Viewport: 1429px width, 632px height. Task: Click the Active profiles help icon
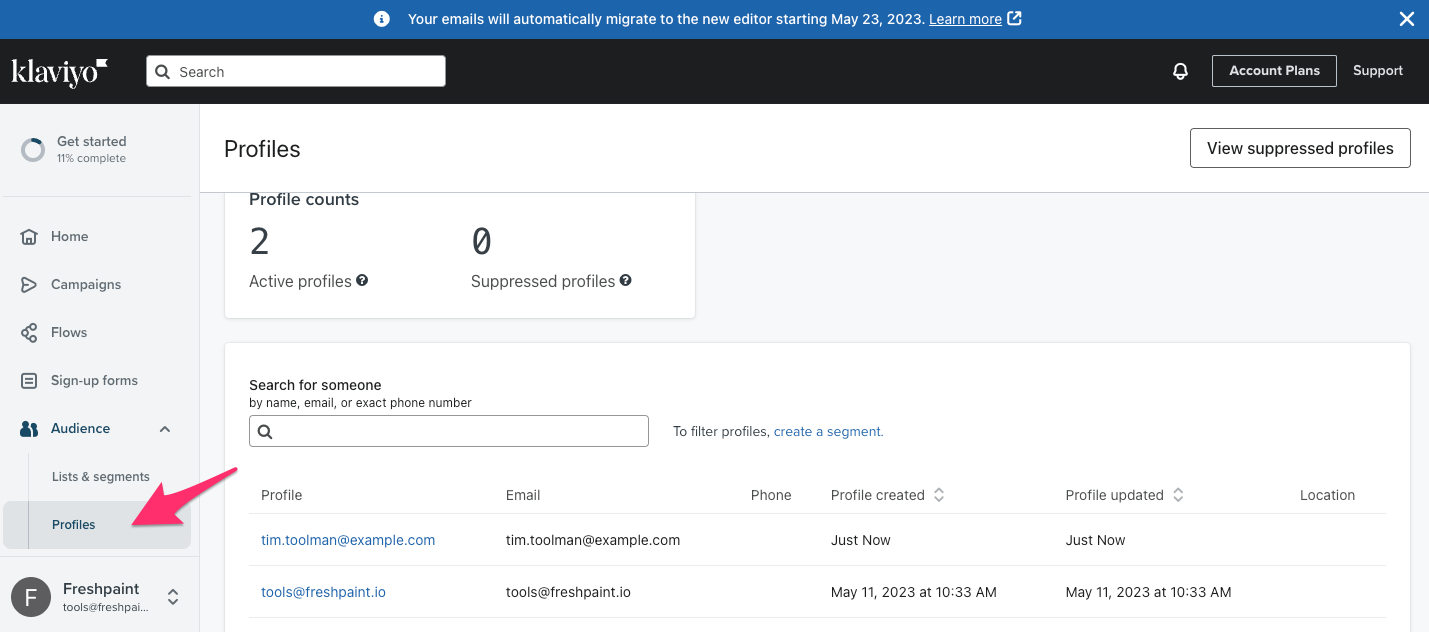(x=362, y=281)
